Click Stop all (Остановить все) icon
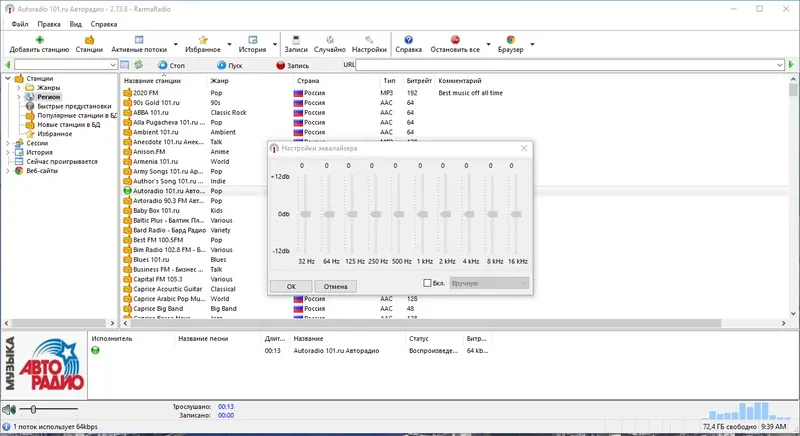 [455, 40]
